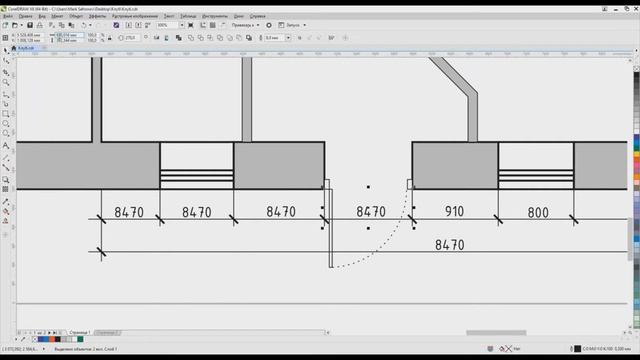Select the Rectangle tool
Image resolution: width=640 pixels, height=360 pixels.
(x=6, y=114)
